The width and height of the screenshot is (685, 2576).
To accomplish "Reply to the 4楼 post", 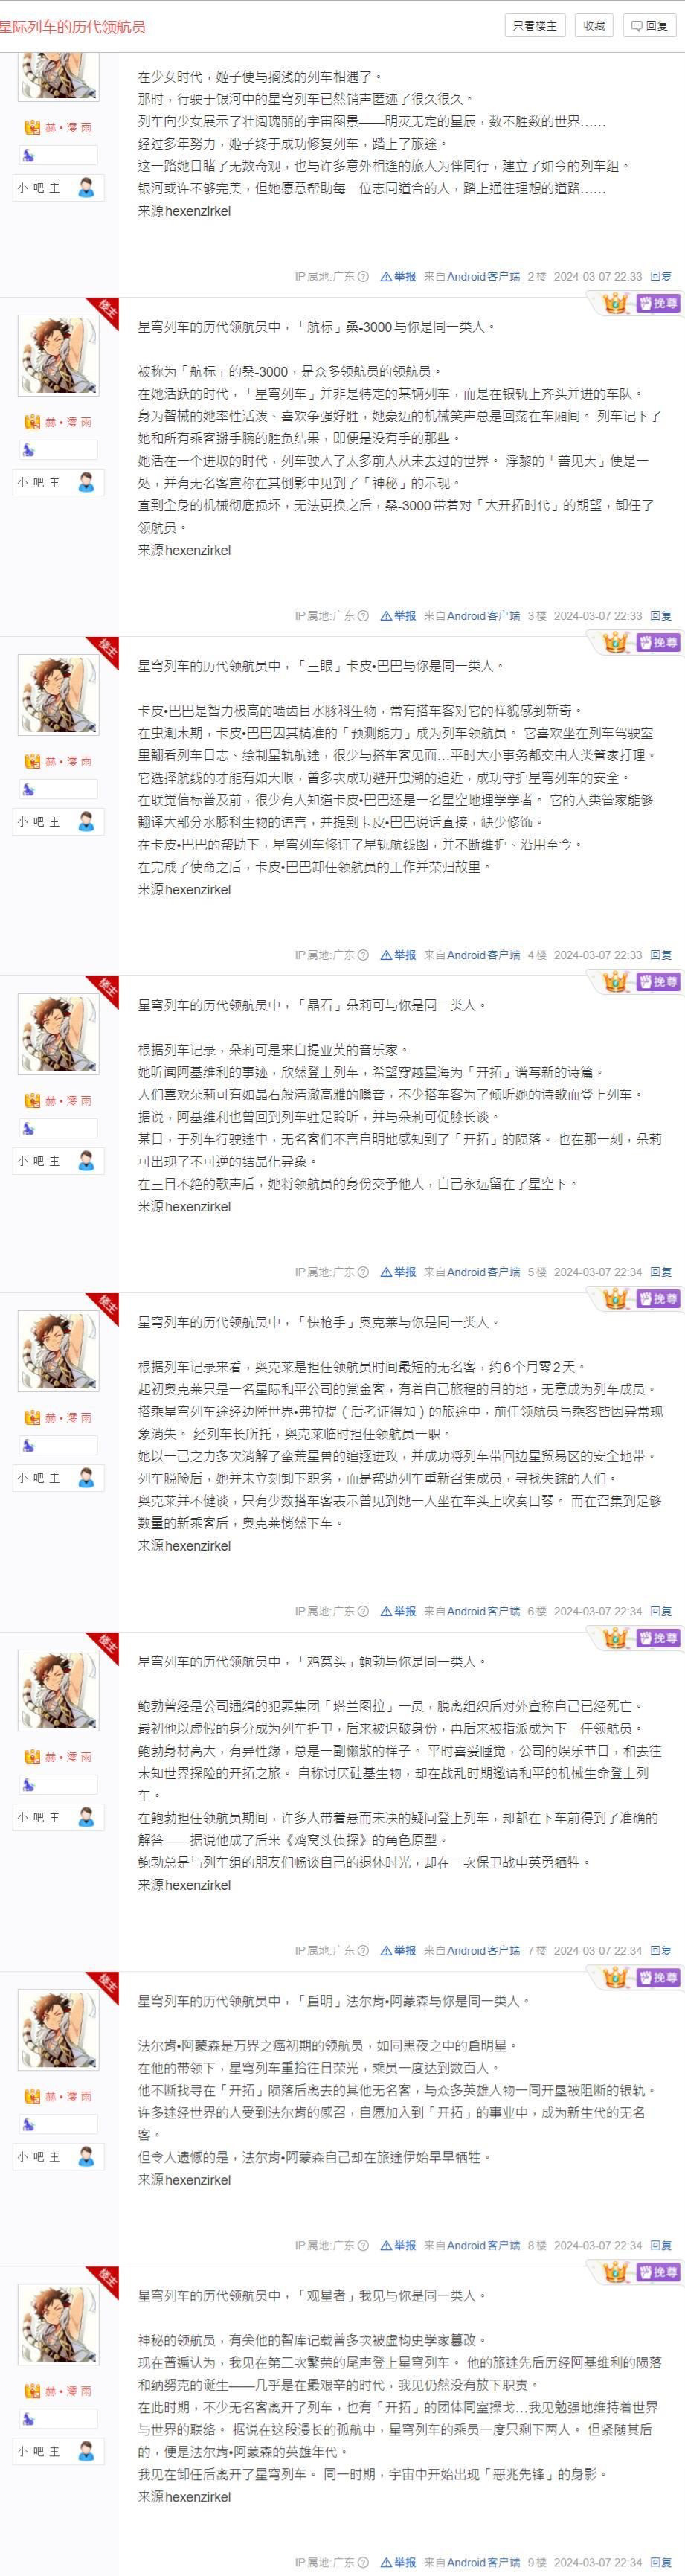I will pyautogui.click(x=661, y=955).
